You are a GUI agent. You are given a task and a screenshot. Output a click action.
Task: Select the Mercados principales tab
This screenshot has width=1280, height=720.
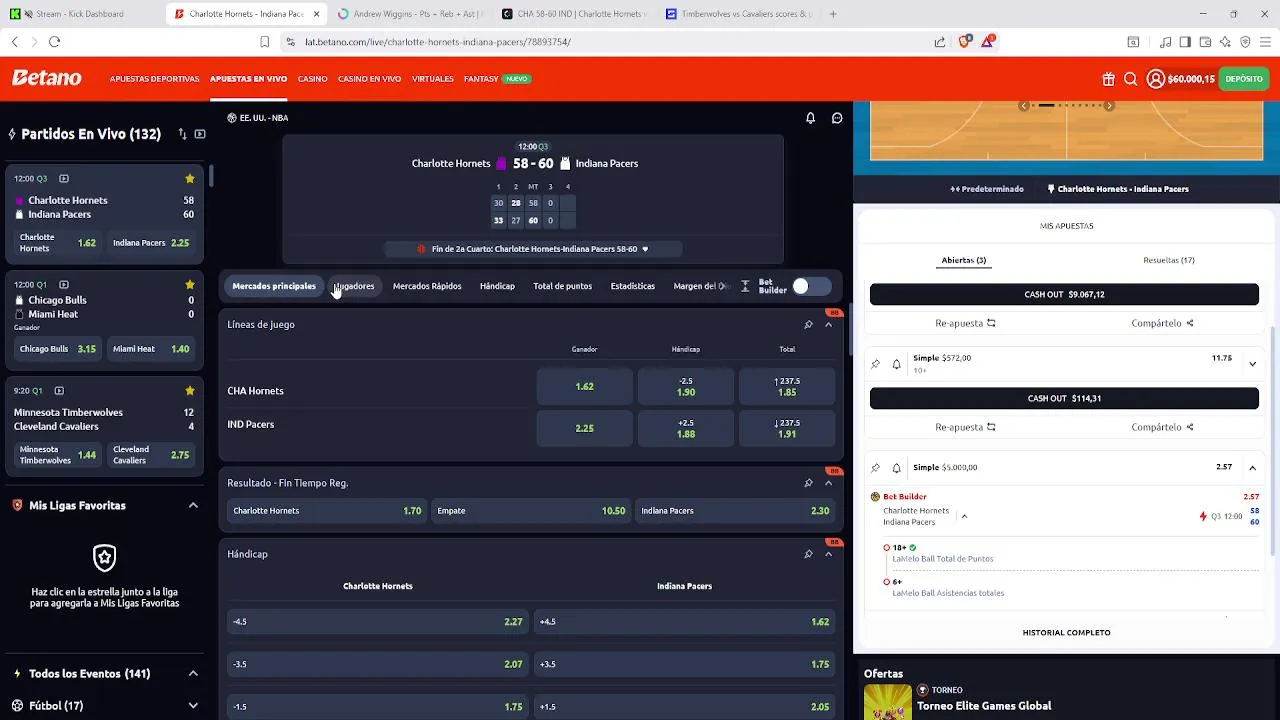pyautogui.click(x=274, y=286)
